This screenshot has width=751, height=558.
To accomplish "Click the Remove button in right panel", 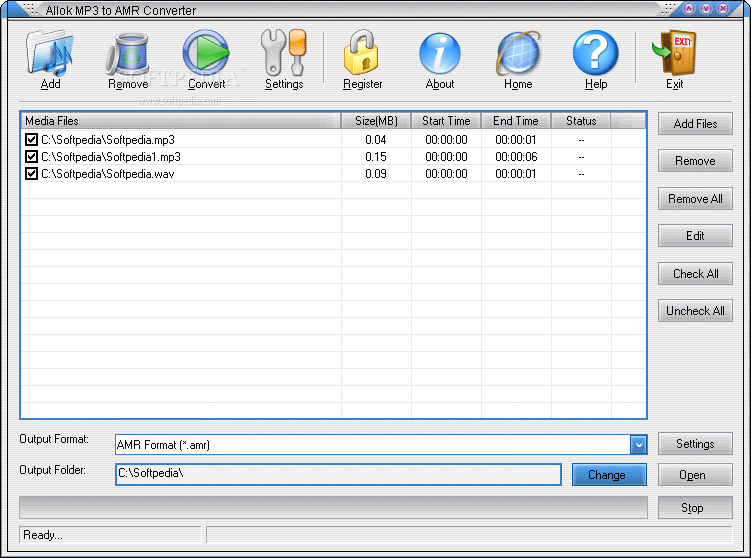I will click(x=695, y=161).
